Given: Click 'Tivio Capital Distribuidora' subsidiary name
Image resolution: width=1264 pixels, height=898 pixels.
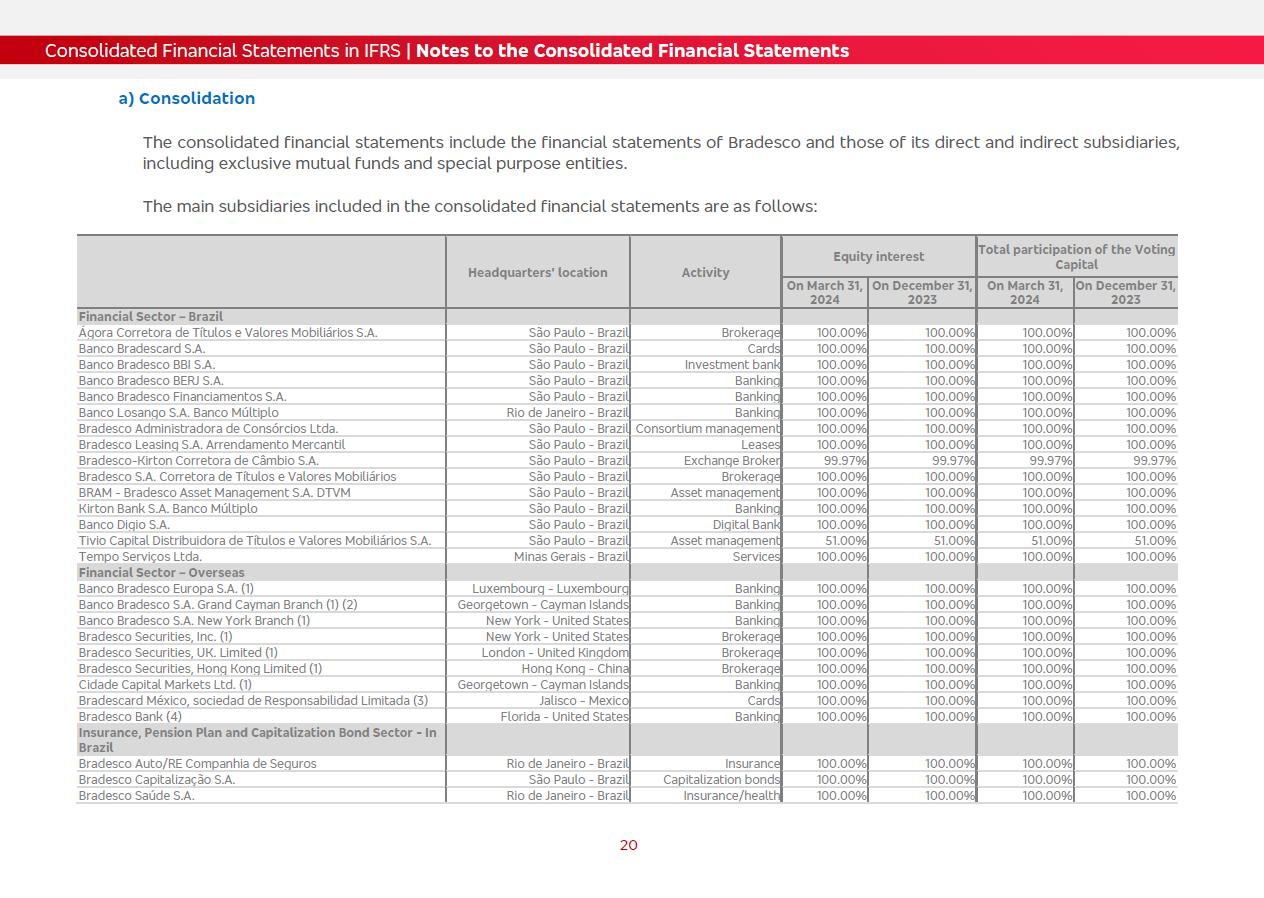Looking at the screenshot, I should coord(254,541).
